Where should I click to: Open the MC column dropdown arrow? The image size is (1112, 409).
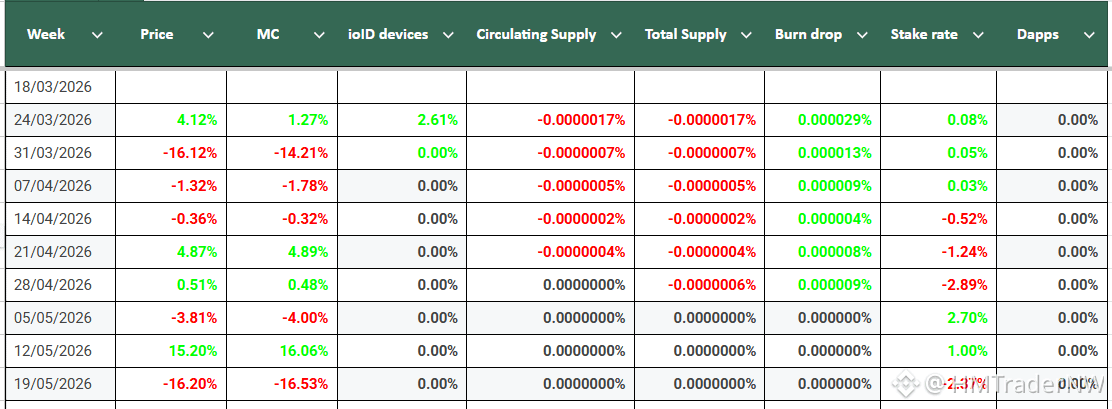320,35
